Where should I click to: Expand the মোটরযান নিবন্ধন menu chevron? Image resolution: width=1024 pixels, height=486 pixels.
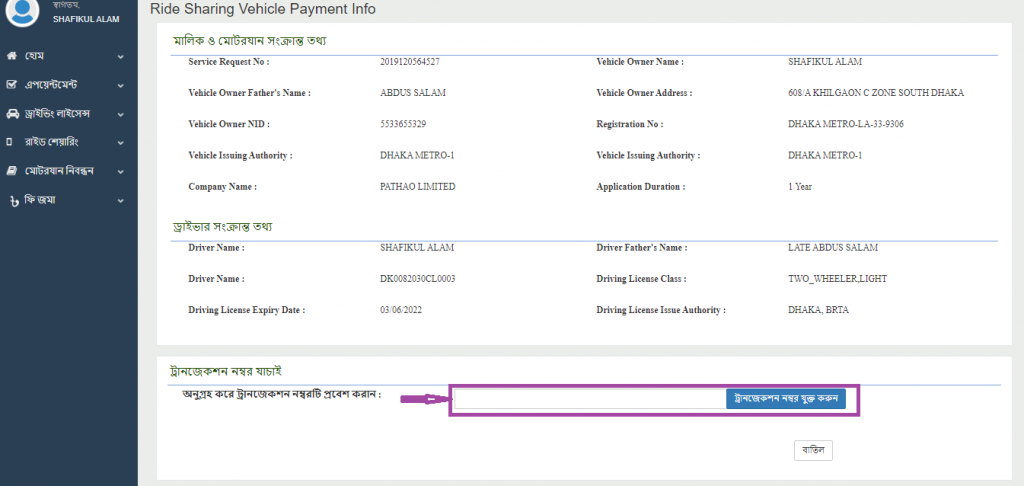click(x=120, y=172)
